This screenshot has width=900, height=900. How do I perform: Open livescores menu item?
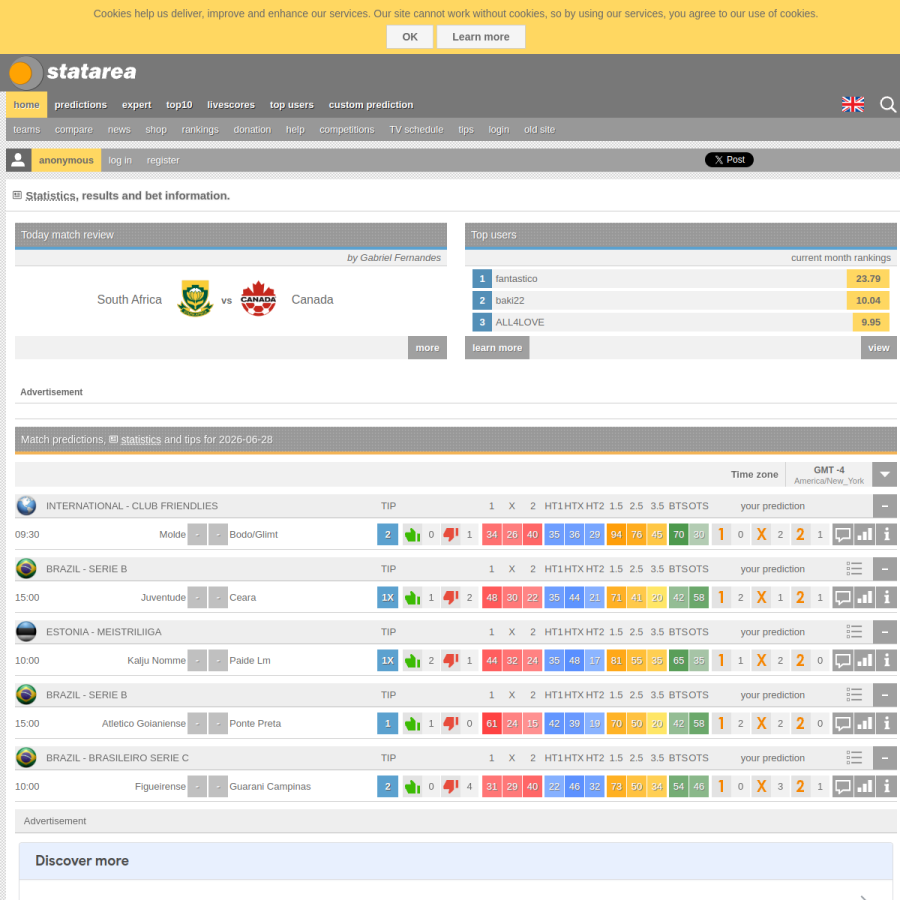click(x=231, y=105)
